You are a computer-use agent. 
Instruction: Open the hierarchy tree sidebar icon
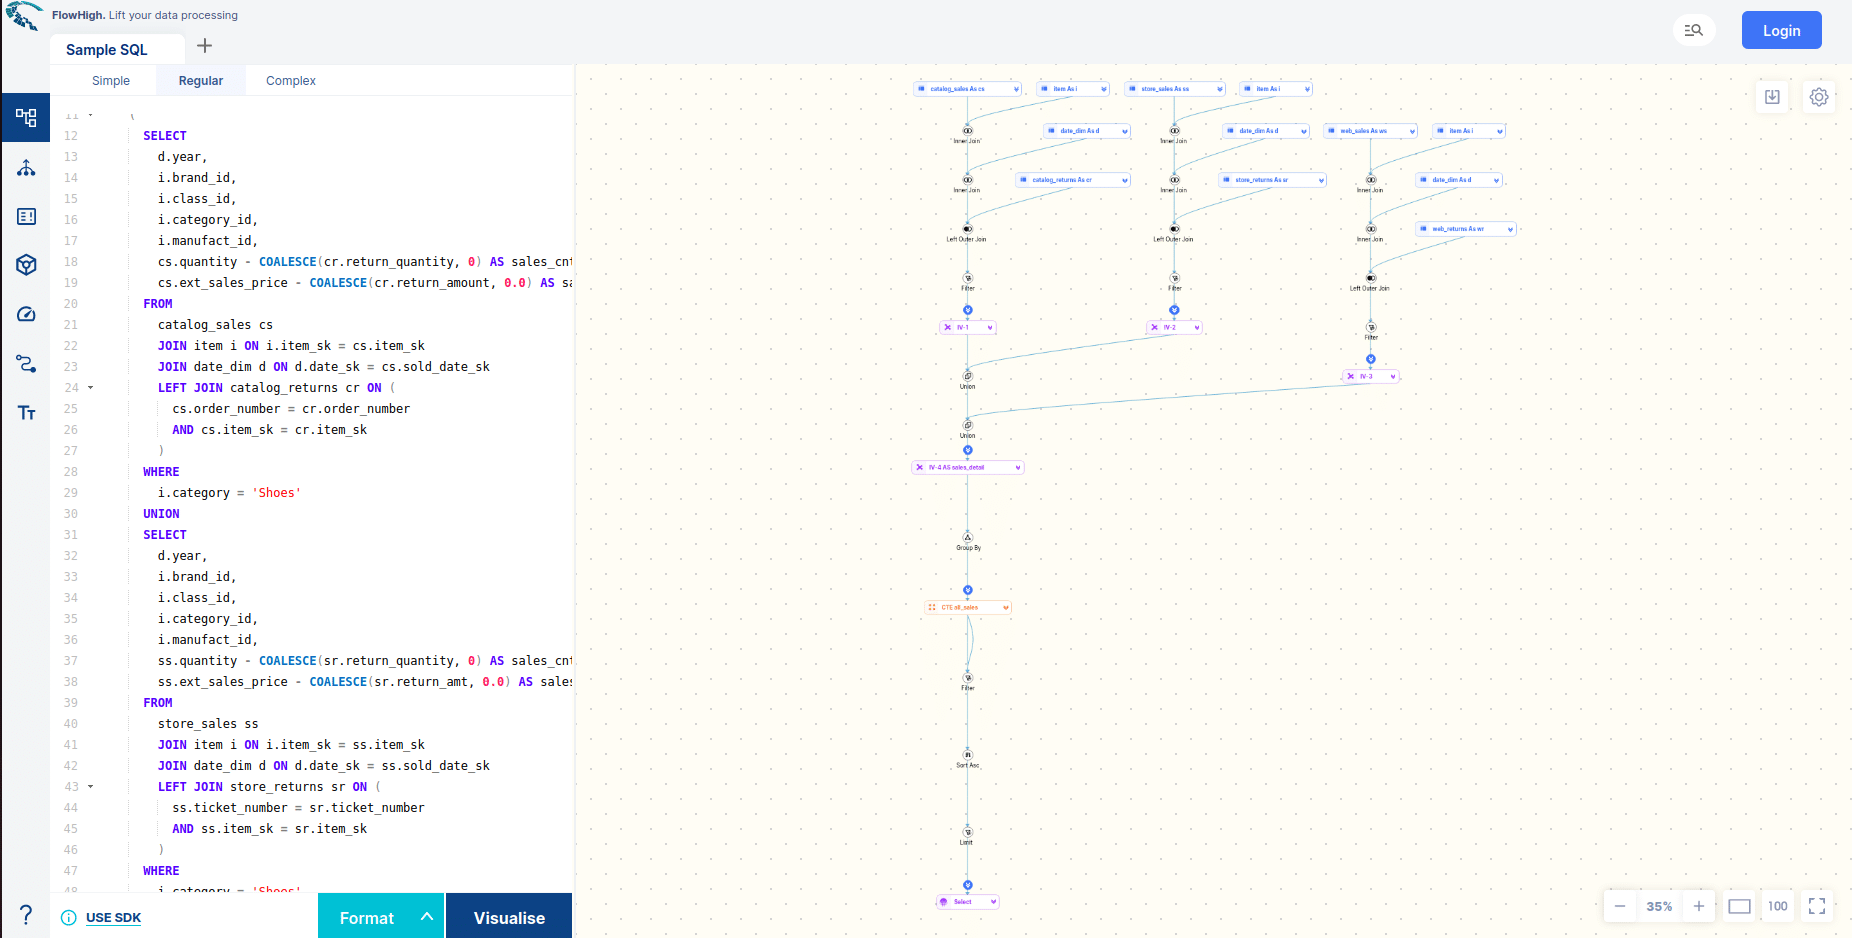point(26,168)
